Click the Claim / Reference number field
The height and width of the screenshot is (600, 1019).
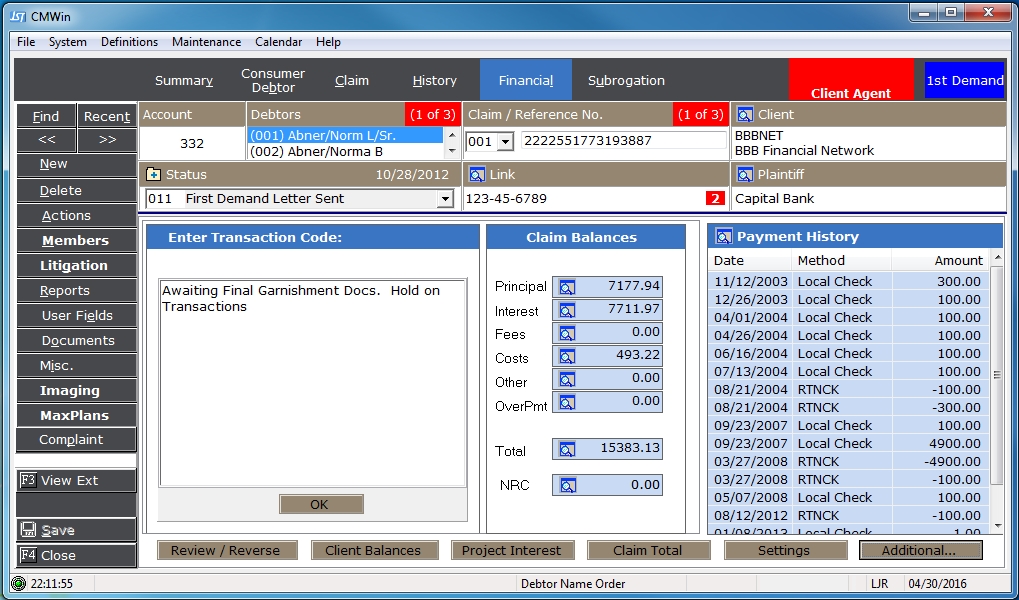(623, 141)
